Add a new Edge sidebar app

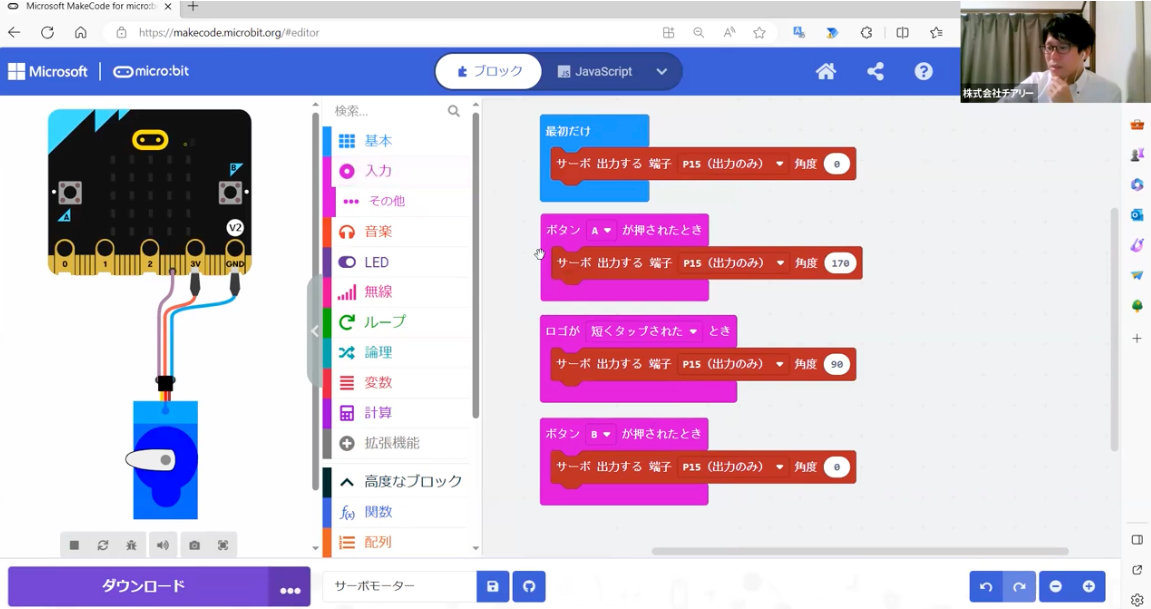click(1137, 338)
